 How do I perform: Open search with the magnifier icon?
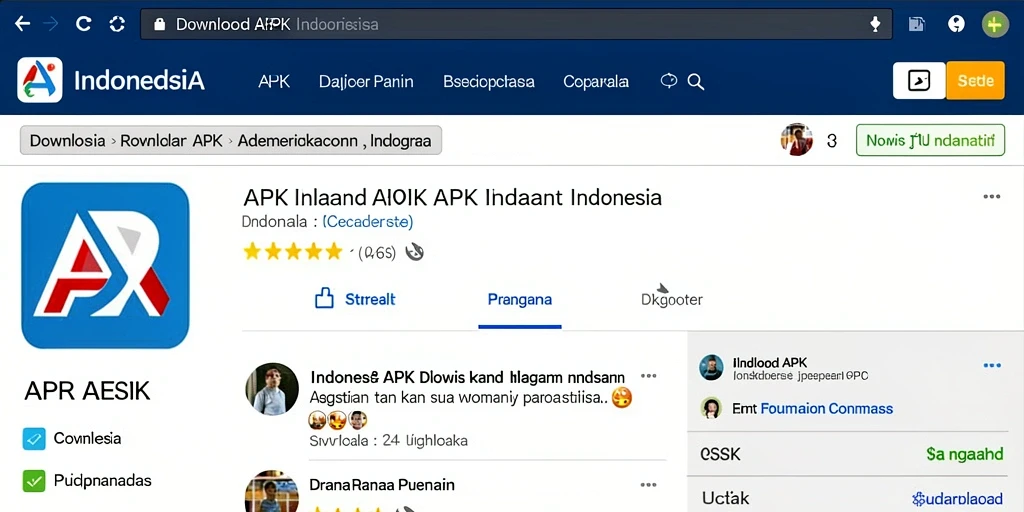[696, 82]
